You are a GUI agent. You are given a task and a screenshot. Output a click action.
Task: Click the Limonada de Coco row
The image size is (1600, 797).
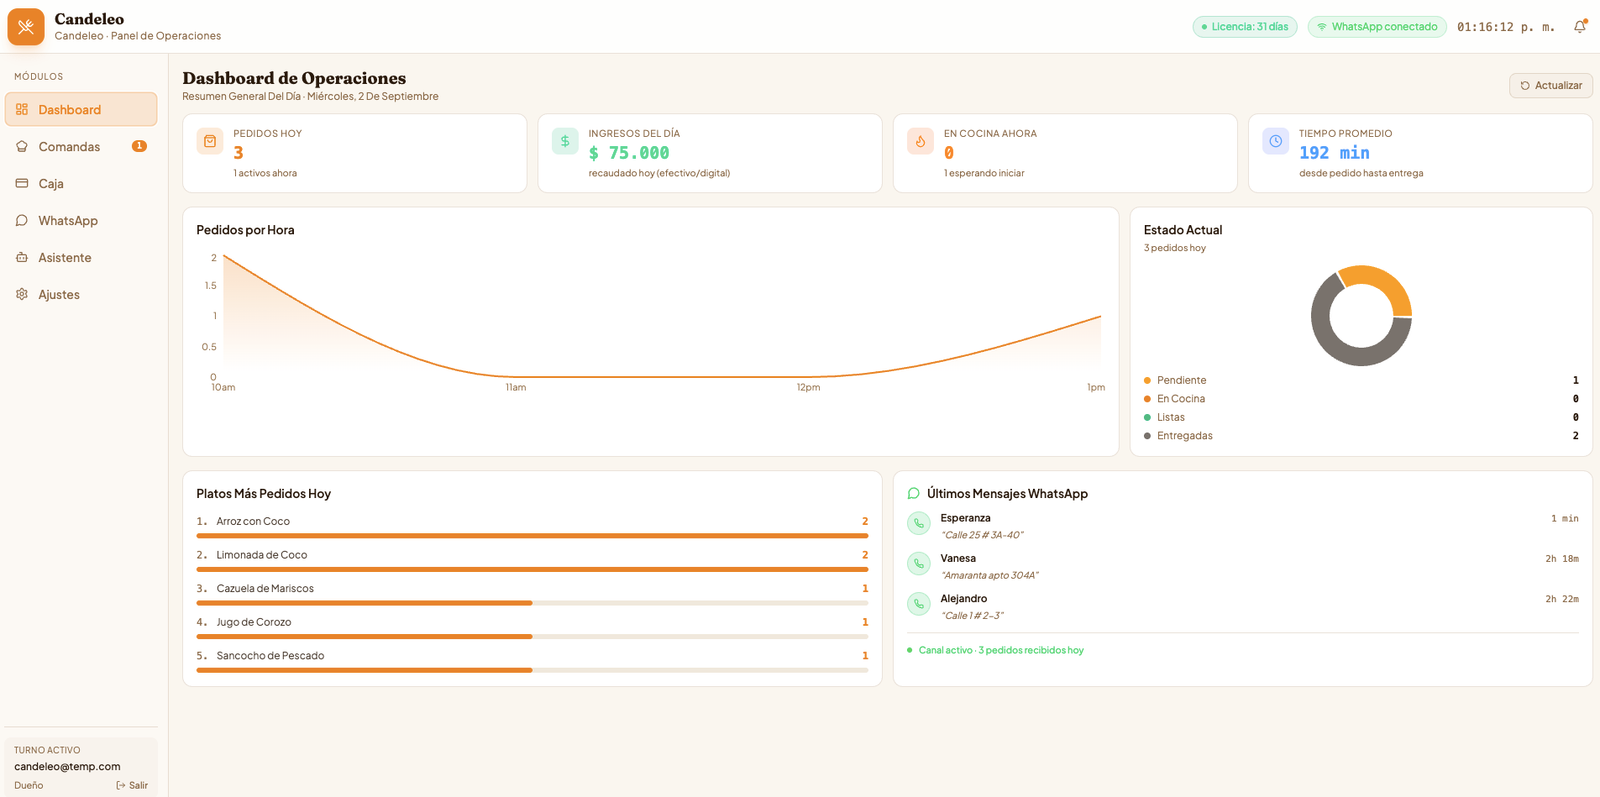(x=532, y=561)
